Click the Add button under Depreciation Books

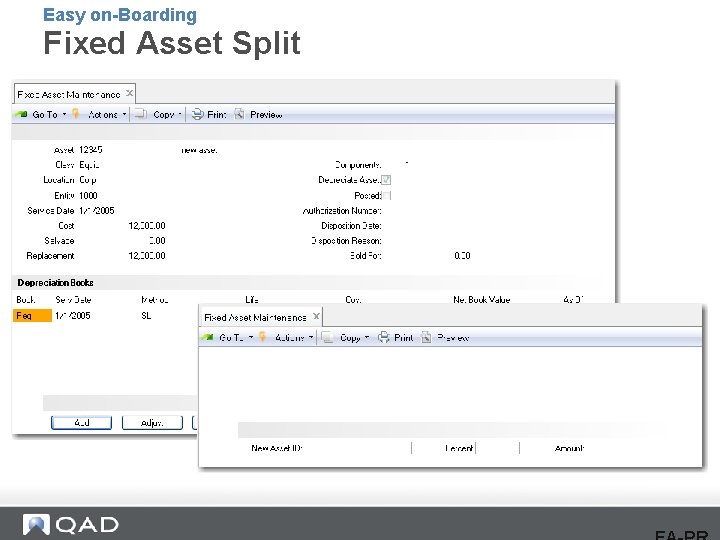81,423
